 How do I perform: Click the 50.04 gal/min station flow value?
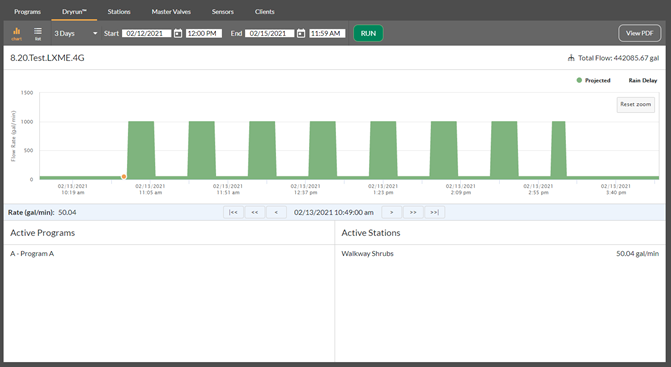(637, 254)
